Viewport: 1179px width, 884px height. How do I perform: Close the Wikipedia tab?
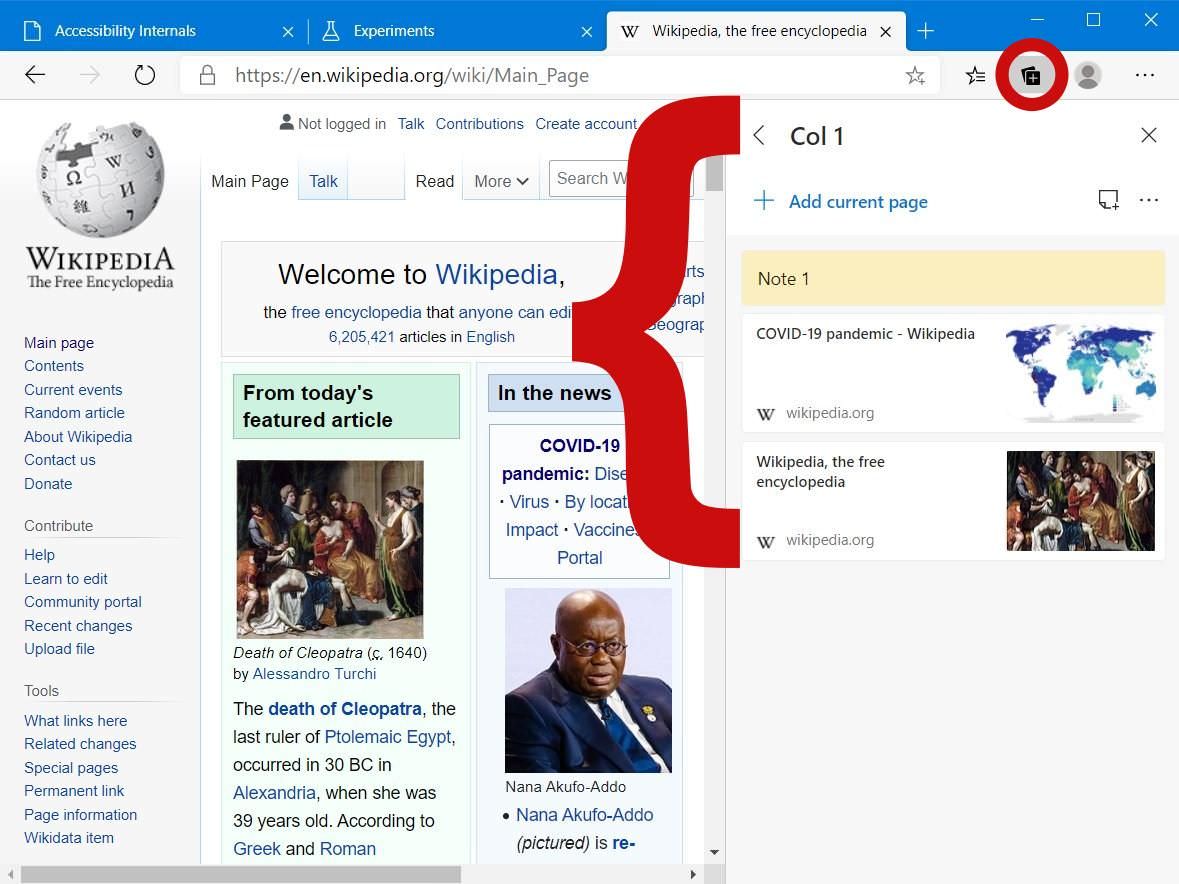pos(886,32)
